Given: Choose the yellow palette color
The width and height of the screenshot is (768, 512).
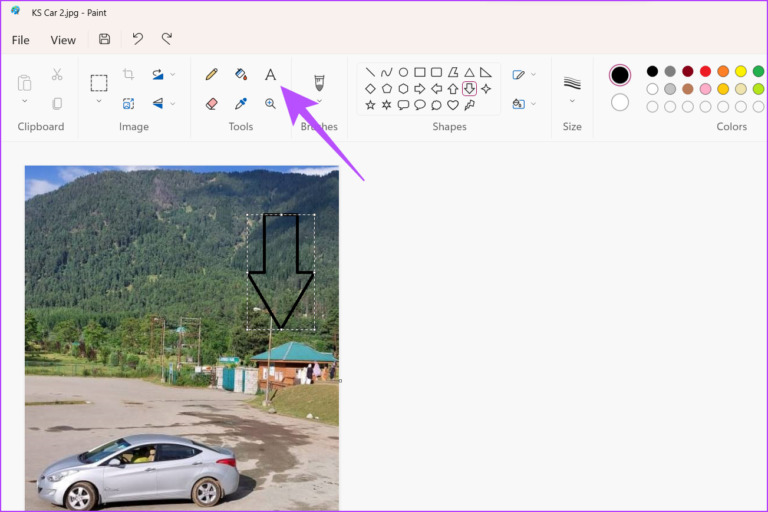Looking at the screenshot, I should point(741,72).
